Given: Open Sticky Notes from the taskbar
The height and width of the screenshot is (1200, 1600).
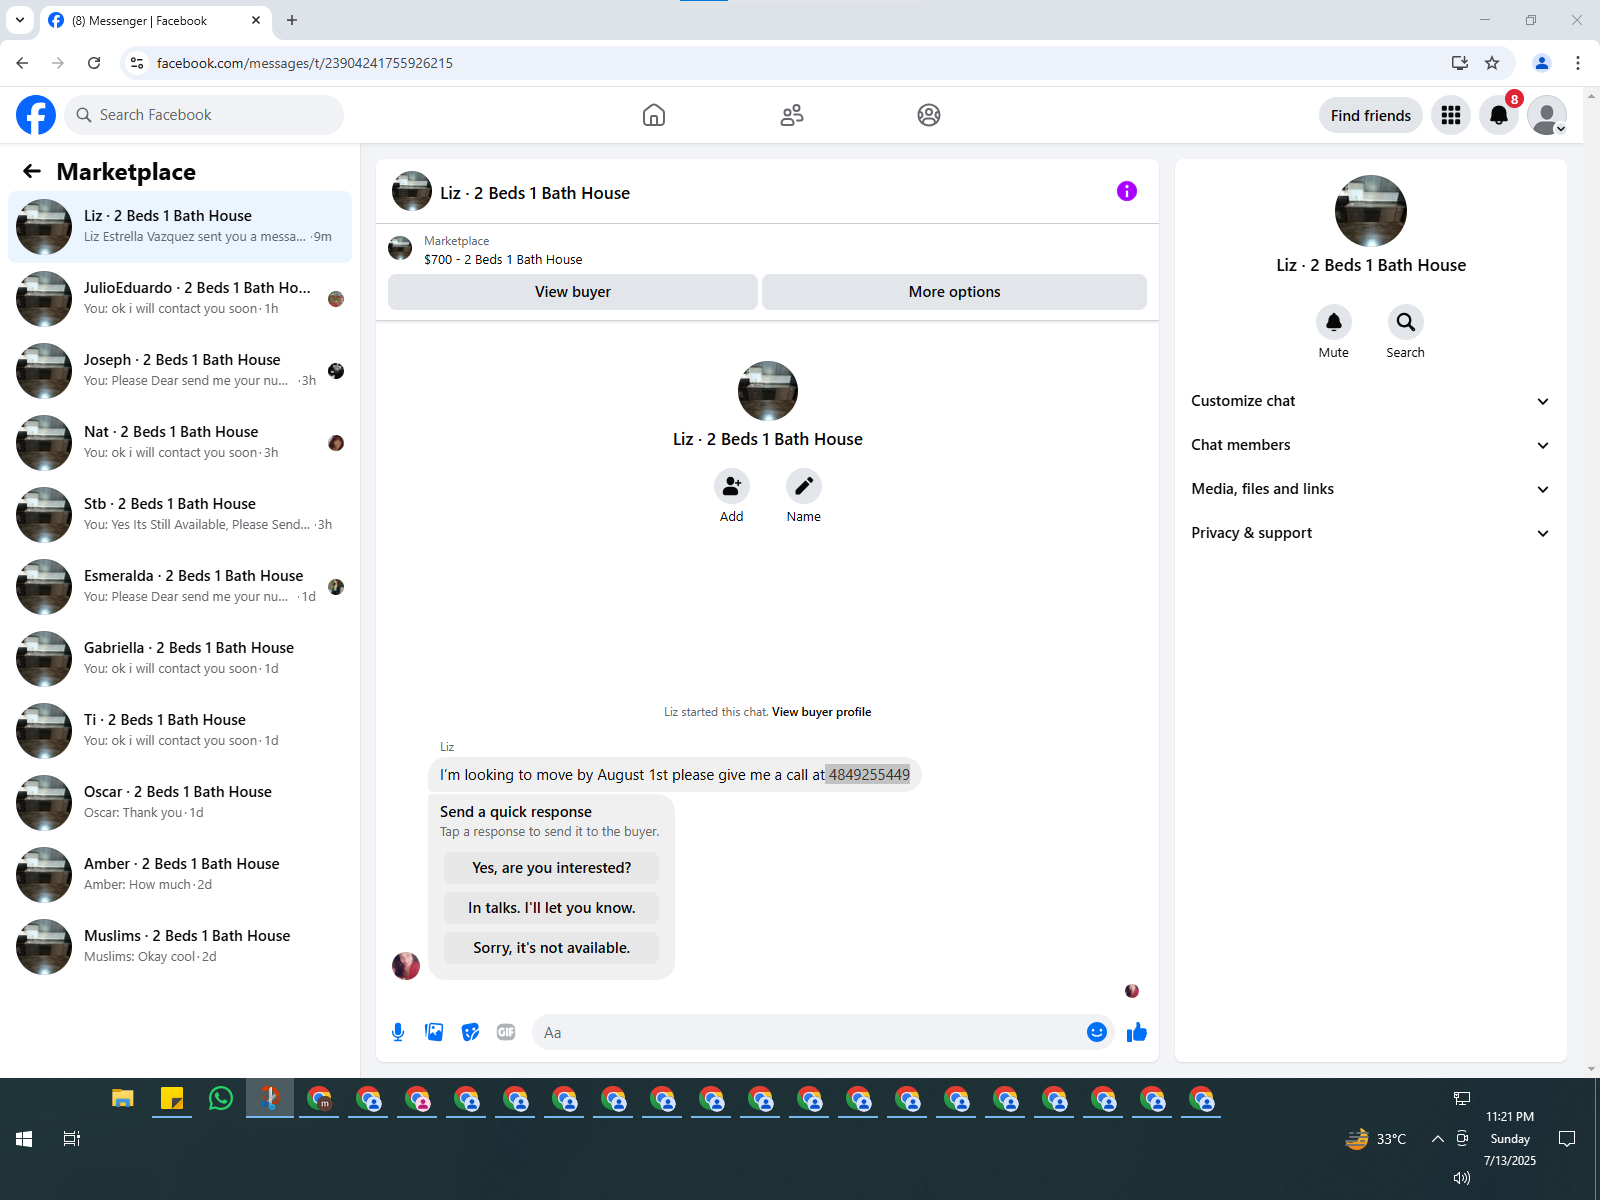Looking at the screenshot, I should tap(172, 1099).
